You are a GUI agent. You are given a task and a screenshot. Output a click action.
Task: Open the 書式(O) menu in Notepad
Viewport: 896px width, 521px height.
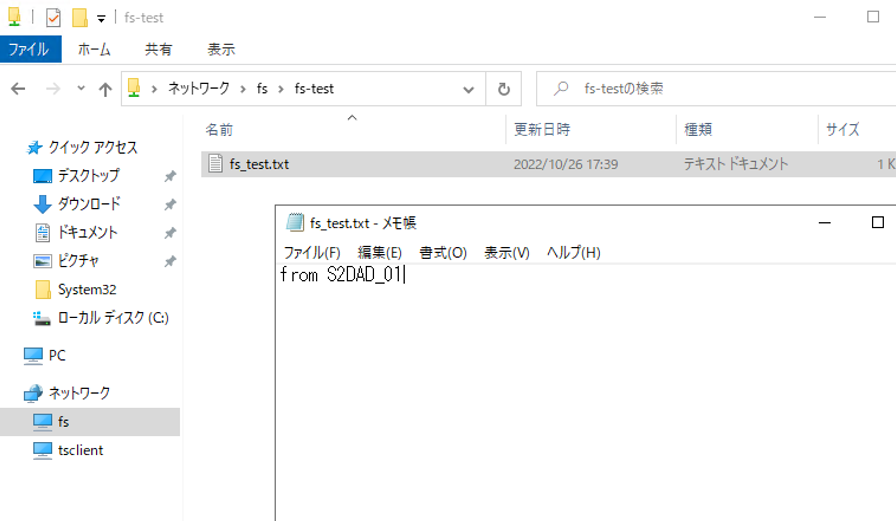pos(443,253)
